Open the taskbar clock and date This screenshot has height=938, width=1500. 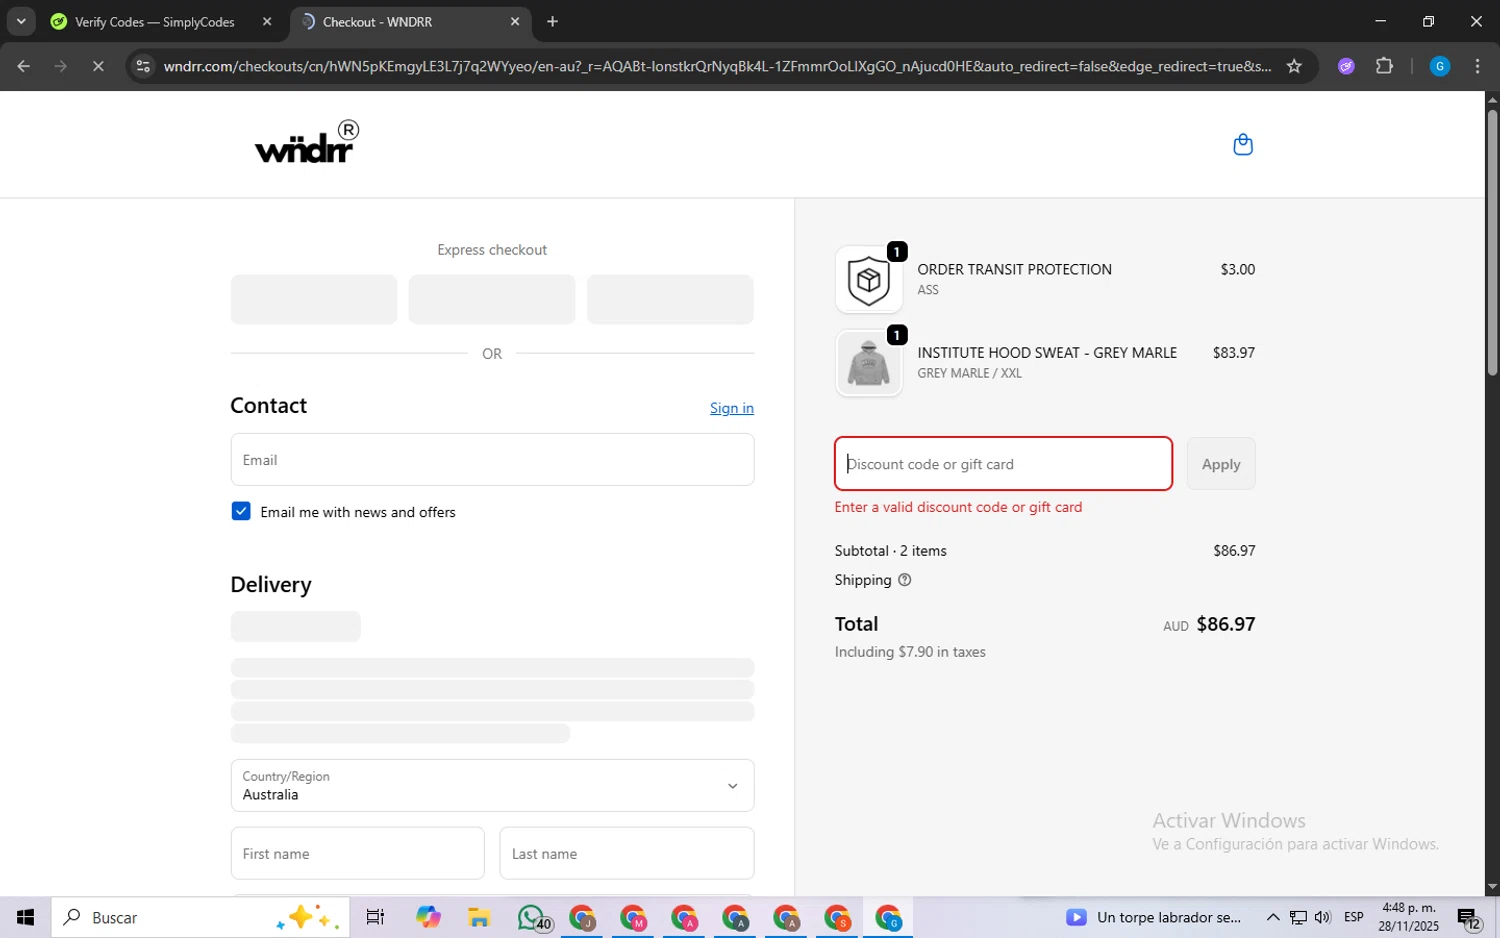coord(1408,917)
